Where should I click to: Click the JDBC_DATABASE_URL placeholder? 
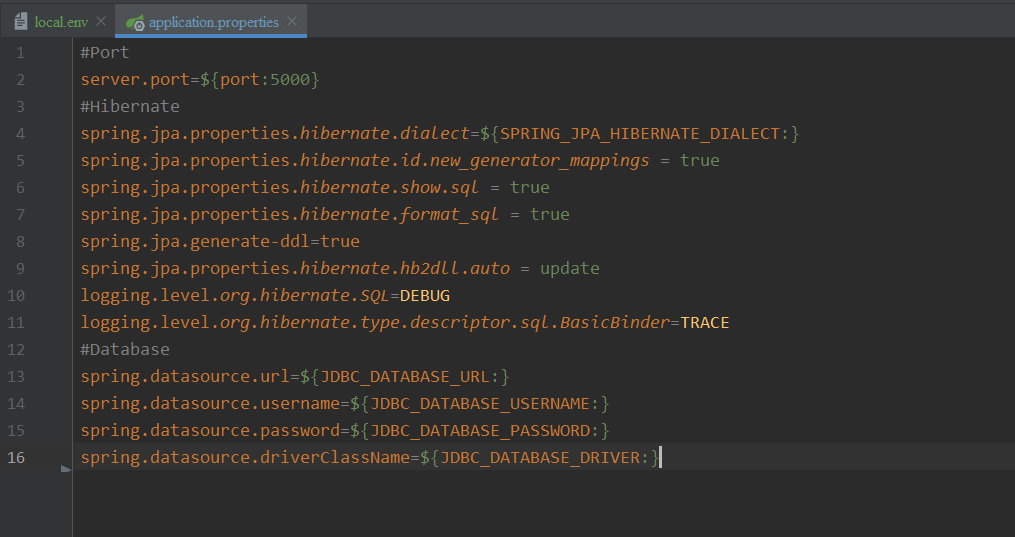coord(405,376)
